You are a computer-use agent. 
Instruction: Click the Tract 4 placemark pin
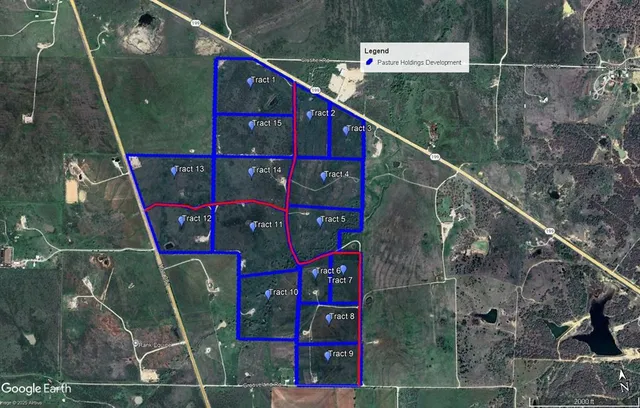(324, 175)
